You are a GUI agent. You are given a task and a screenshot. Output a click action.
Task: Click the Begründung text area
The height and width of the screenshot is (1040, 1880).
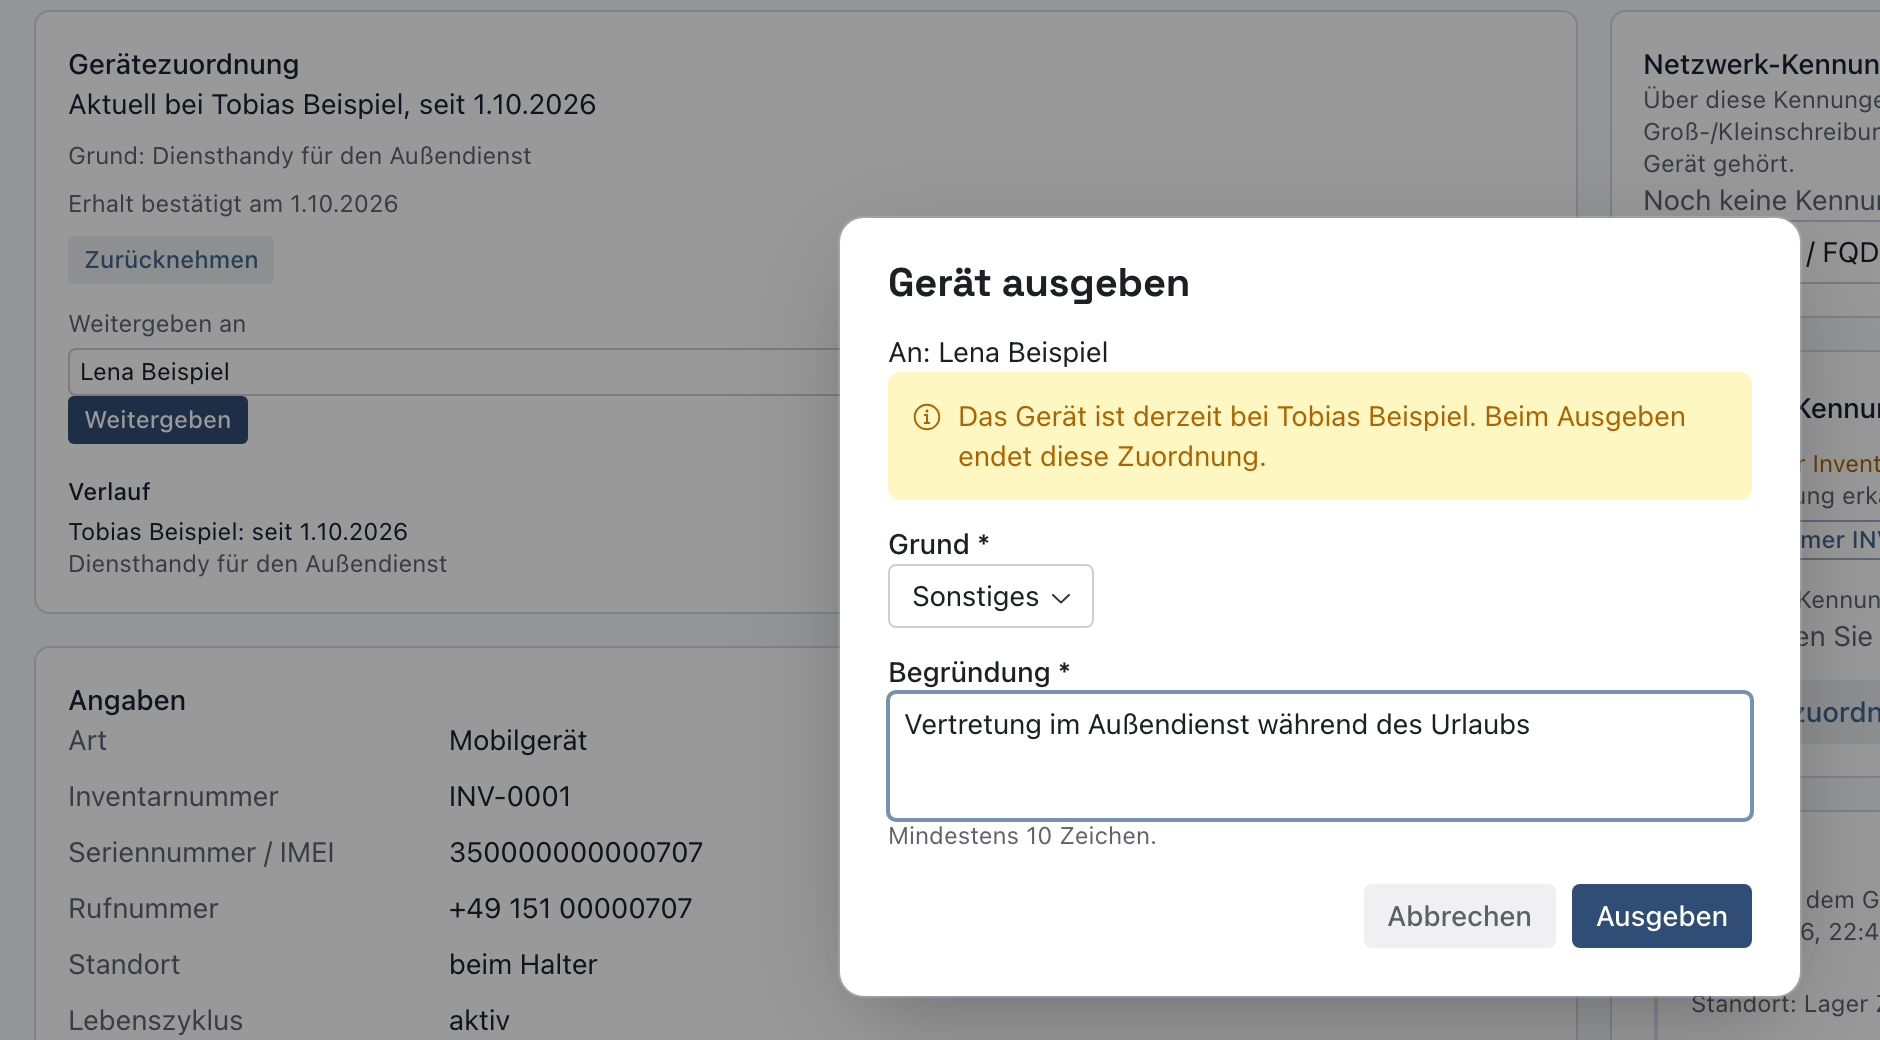(x=1319, y=756)
